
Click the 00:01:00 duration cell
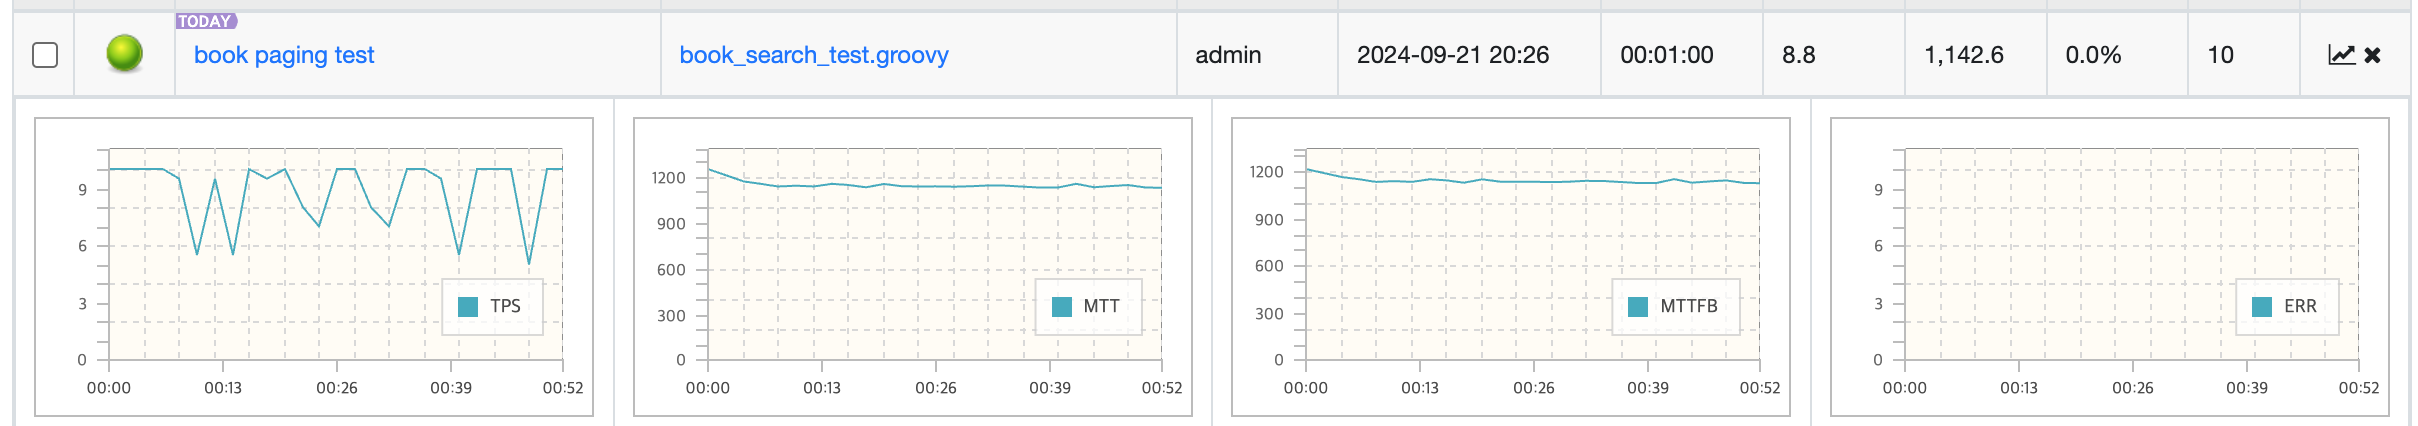click(x=1682, y=55)
